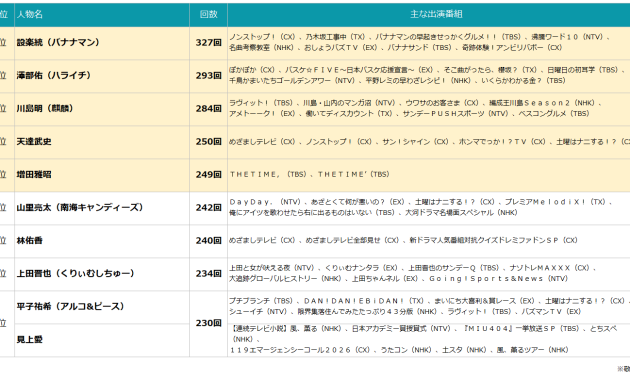Click the 主な出演番組 column header

429,14
